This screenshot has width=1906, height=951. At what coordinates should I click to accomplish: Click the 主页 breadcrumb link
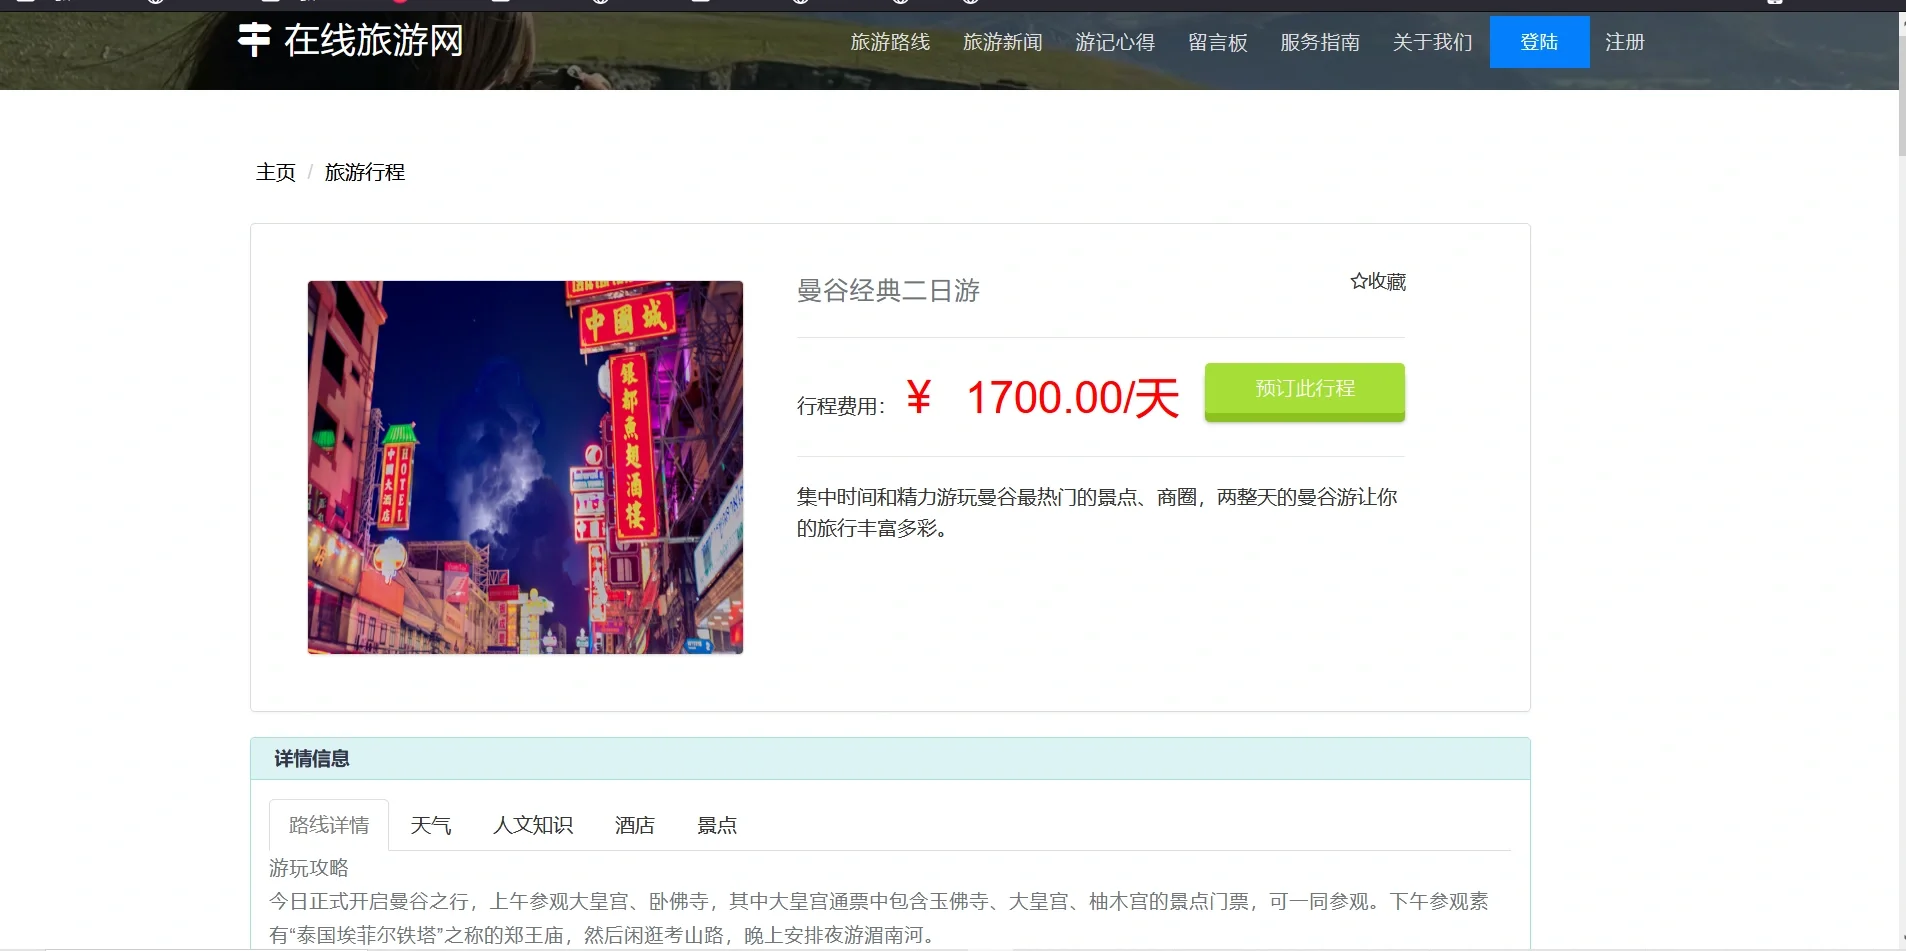point(275,172)
